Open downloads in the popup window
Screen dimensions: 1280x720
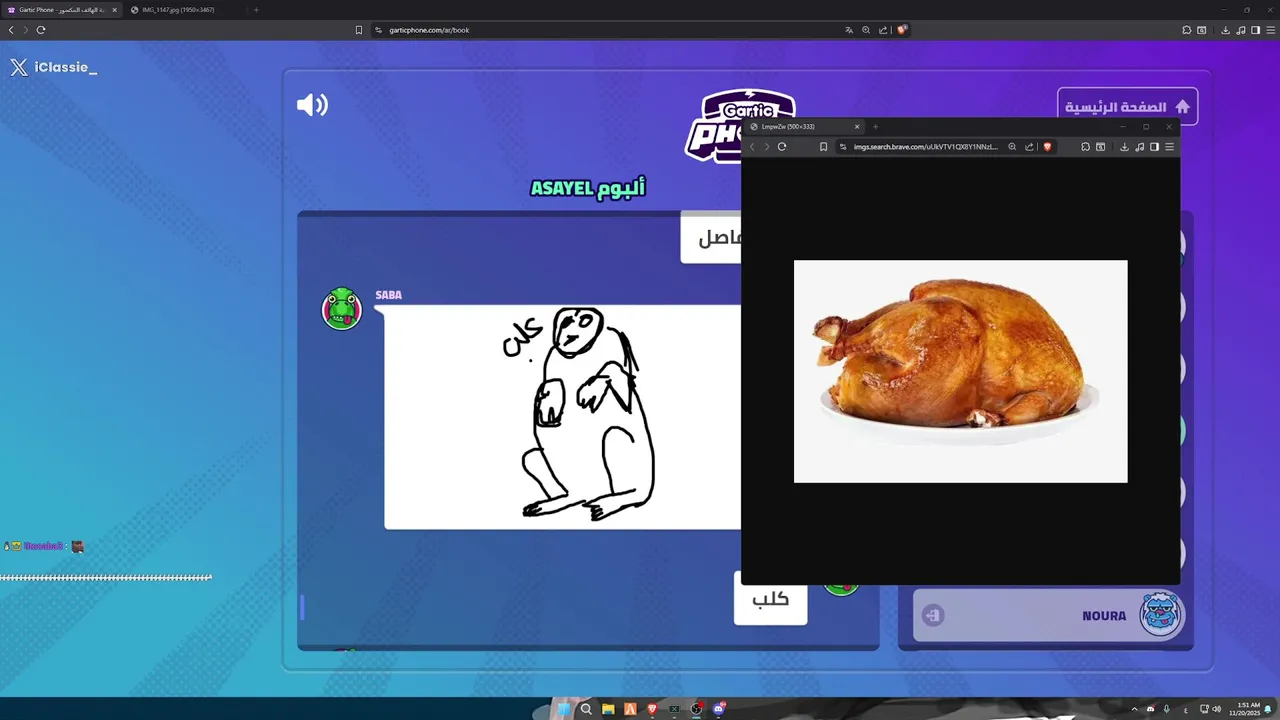(x=1124, y=147)
